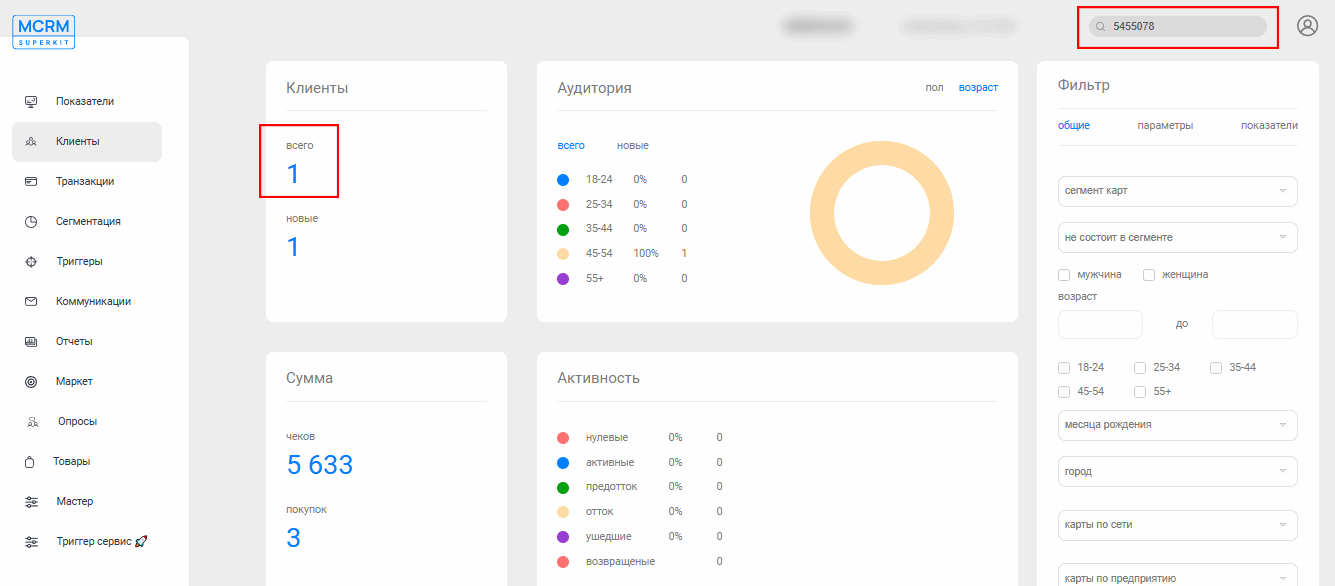The width and height of the screenshot is (1335, 586).
Task: Click the Коммуникации envelope icon
Action: (x=31, y=302)
